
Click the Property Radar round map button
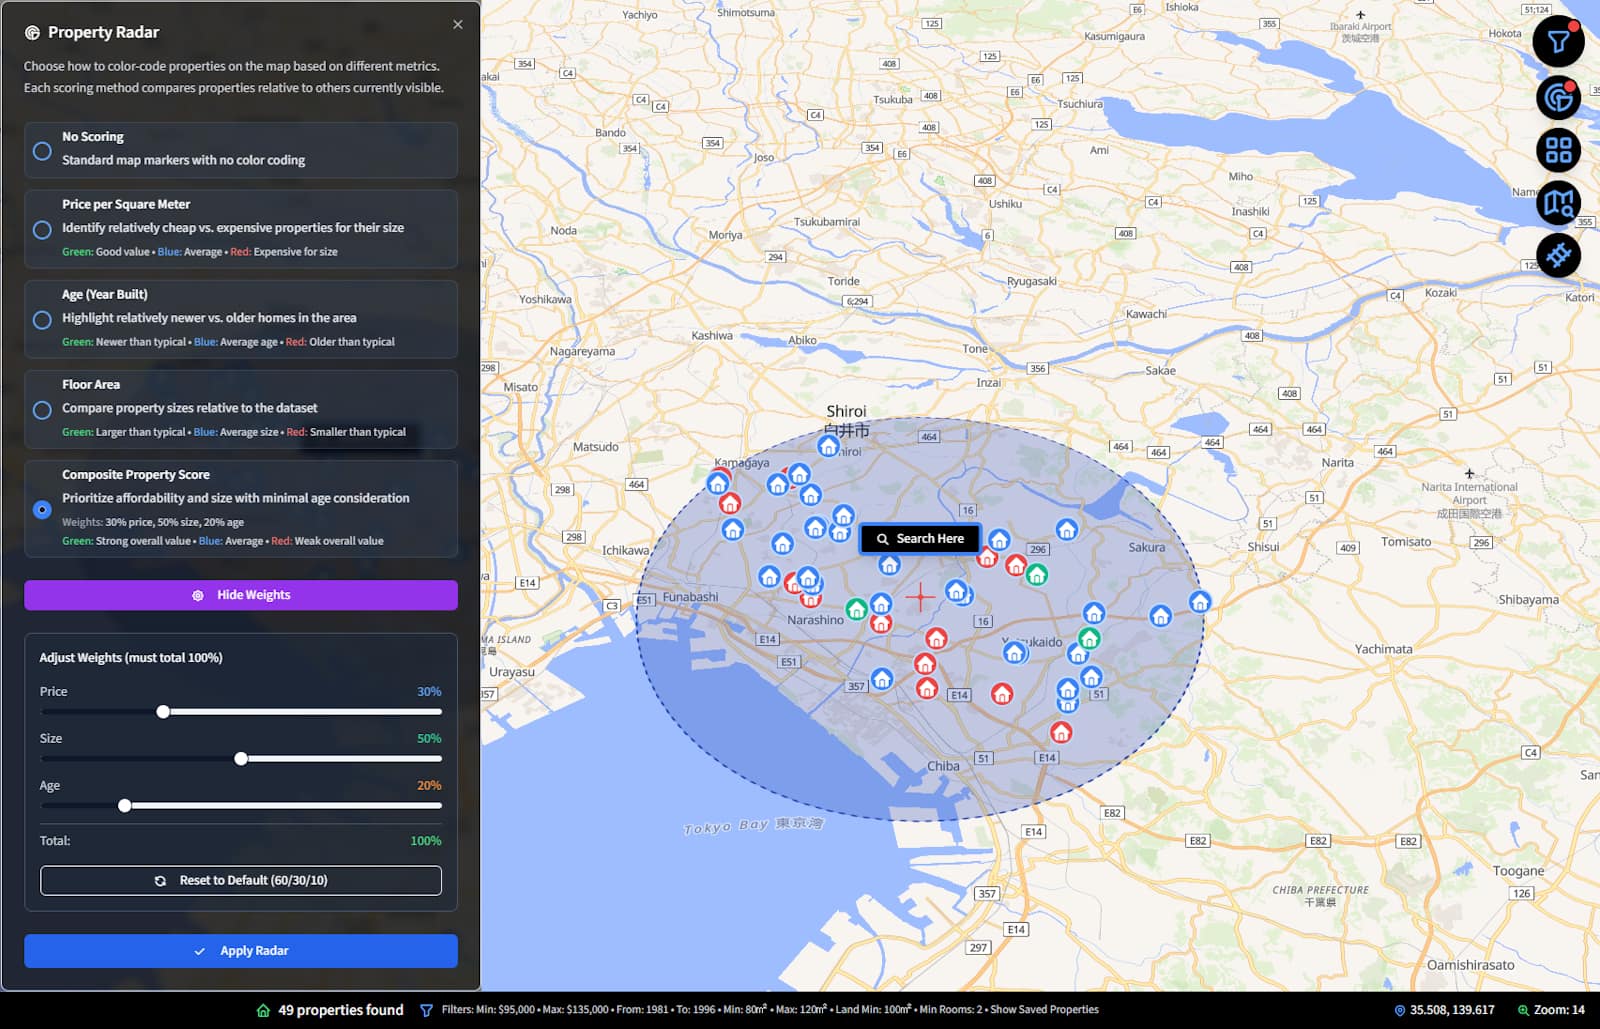point(1558,97)
